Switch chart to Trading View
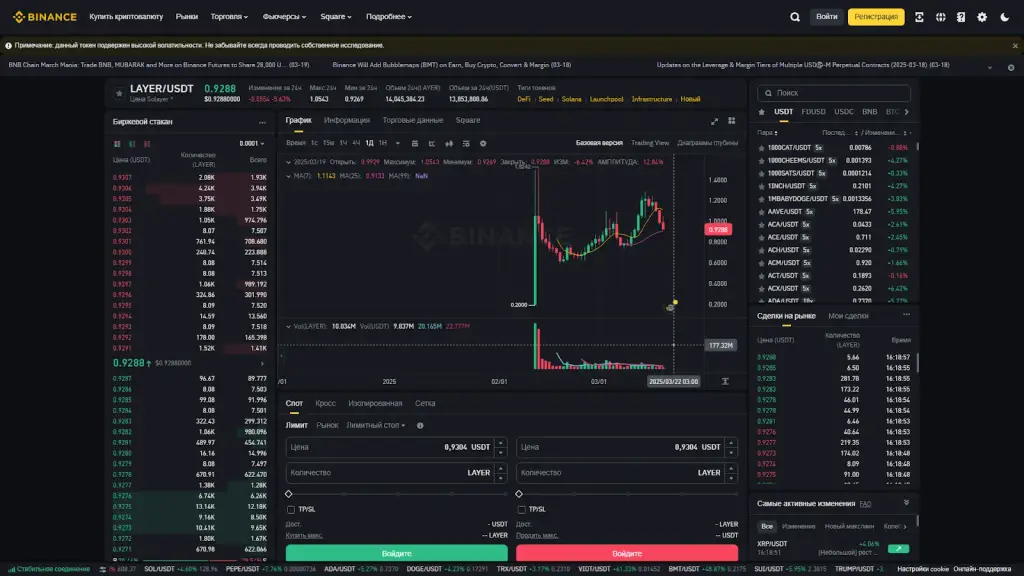The height and width of the screenshot is (576, 1024). click(x=650, y=143)
